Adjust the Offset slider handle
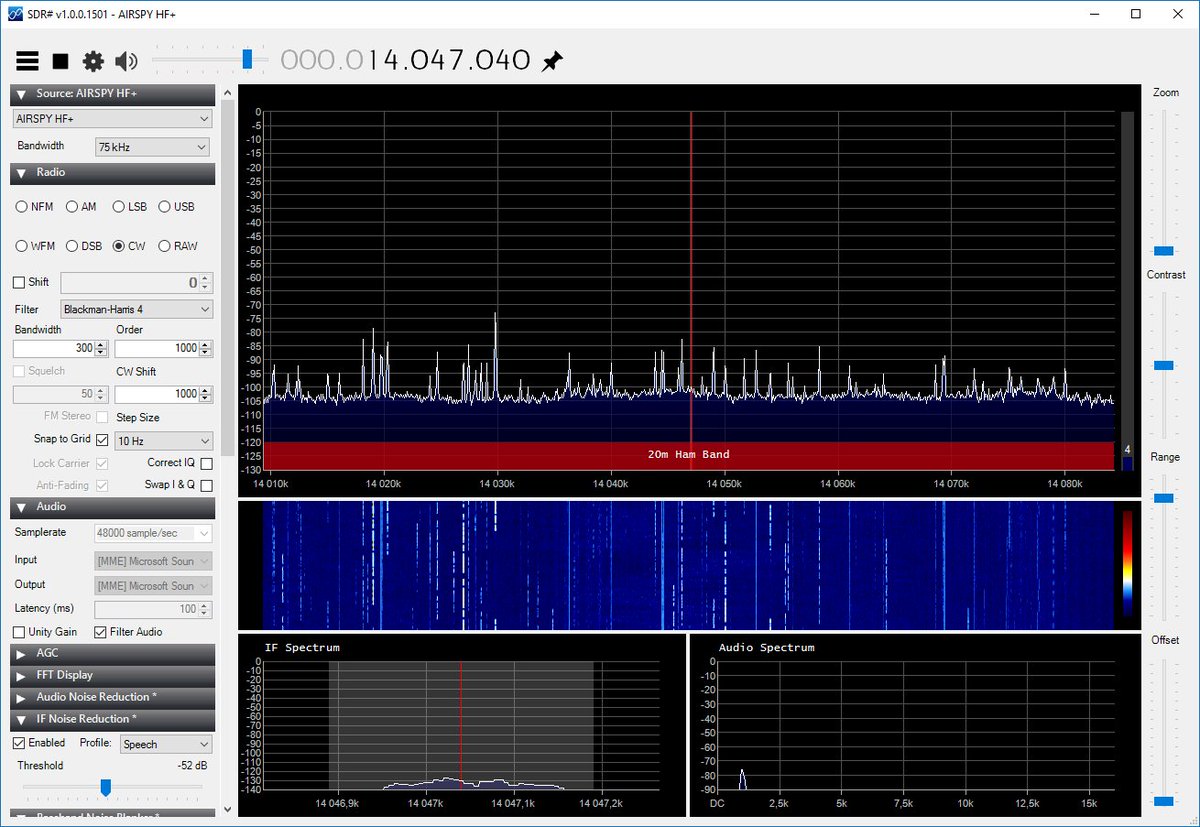Screen dimensions: 1200x827 point(1163,801)
